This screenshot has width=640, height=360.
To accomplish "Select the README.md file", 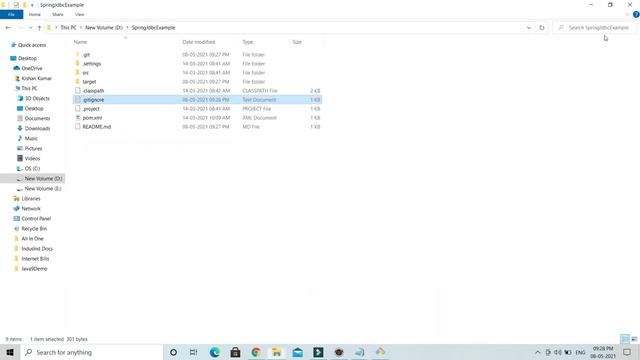I will [x=197, y=127].
